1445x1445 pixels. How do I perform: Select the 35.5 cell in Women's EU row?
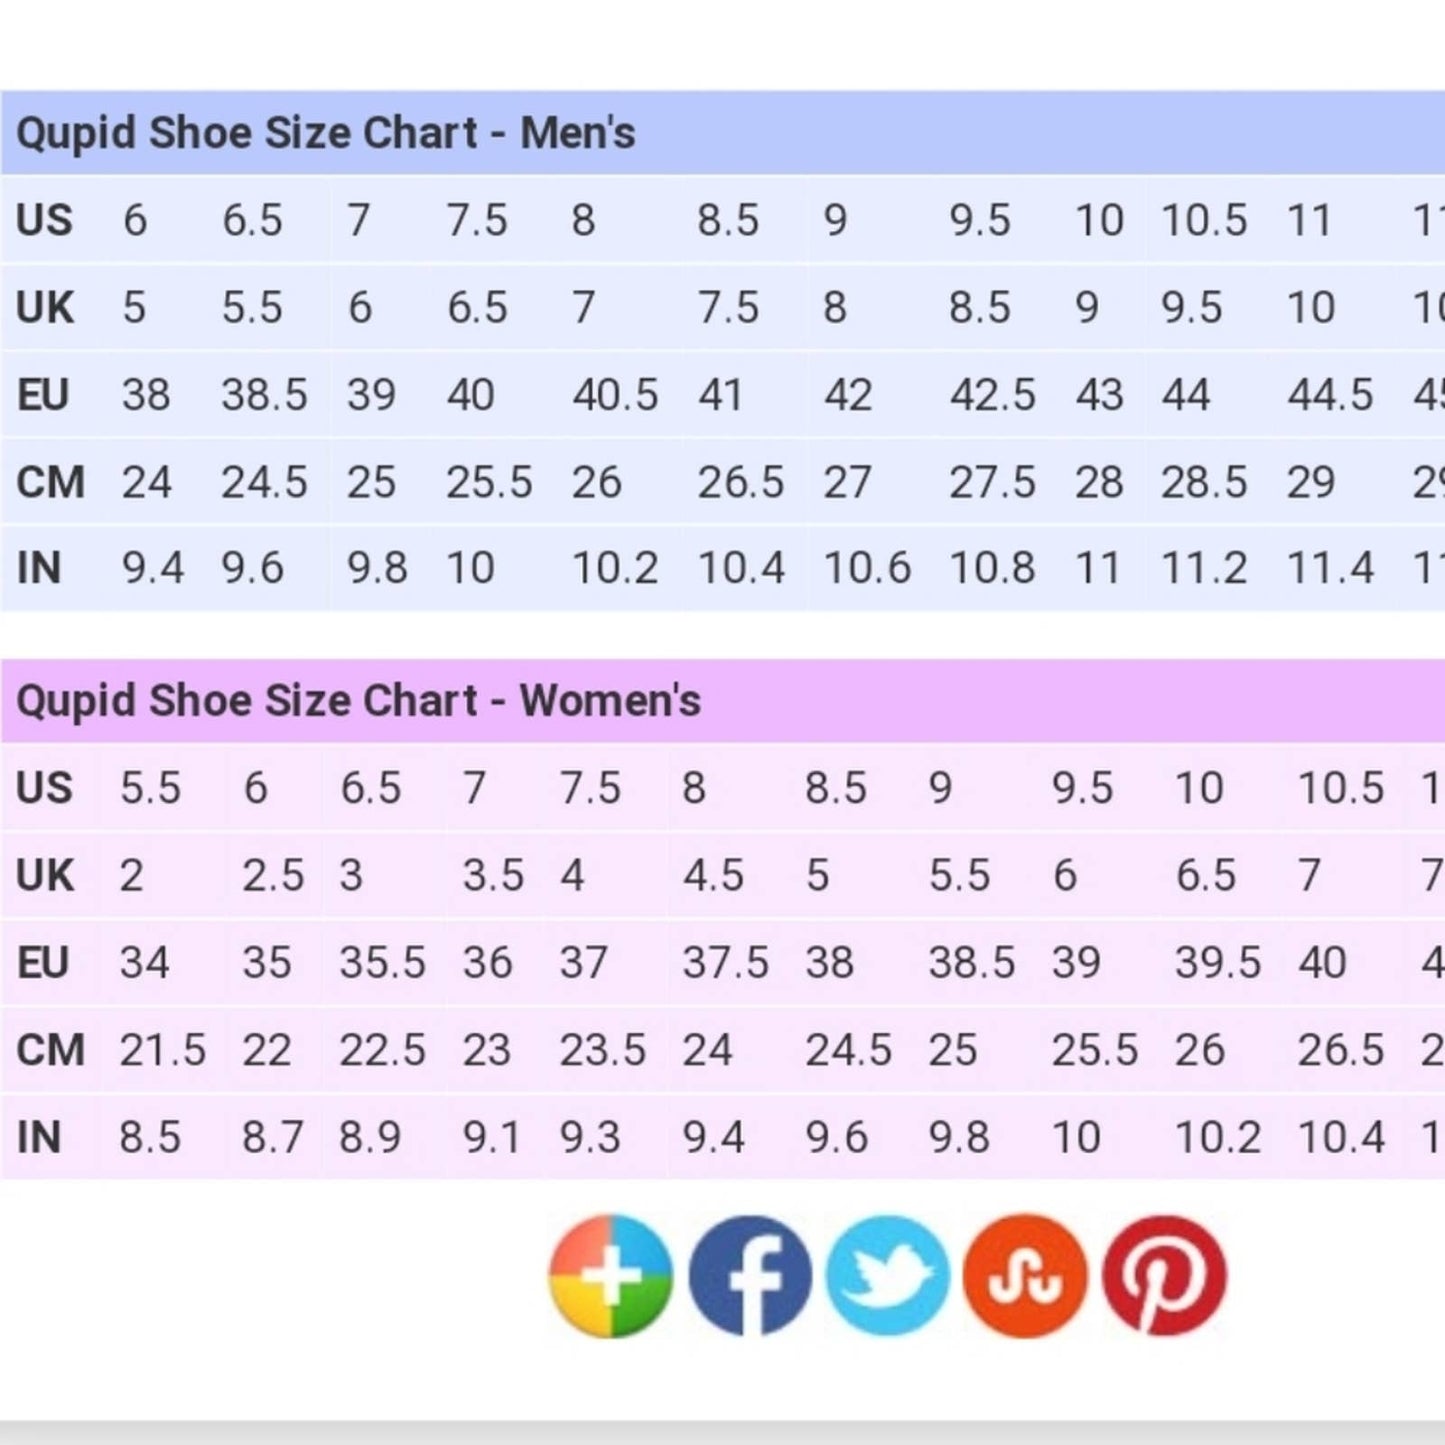382,963
